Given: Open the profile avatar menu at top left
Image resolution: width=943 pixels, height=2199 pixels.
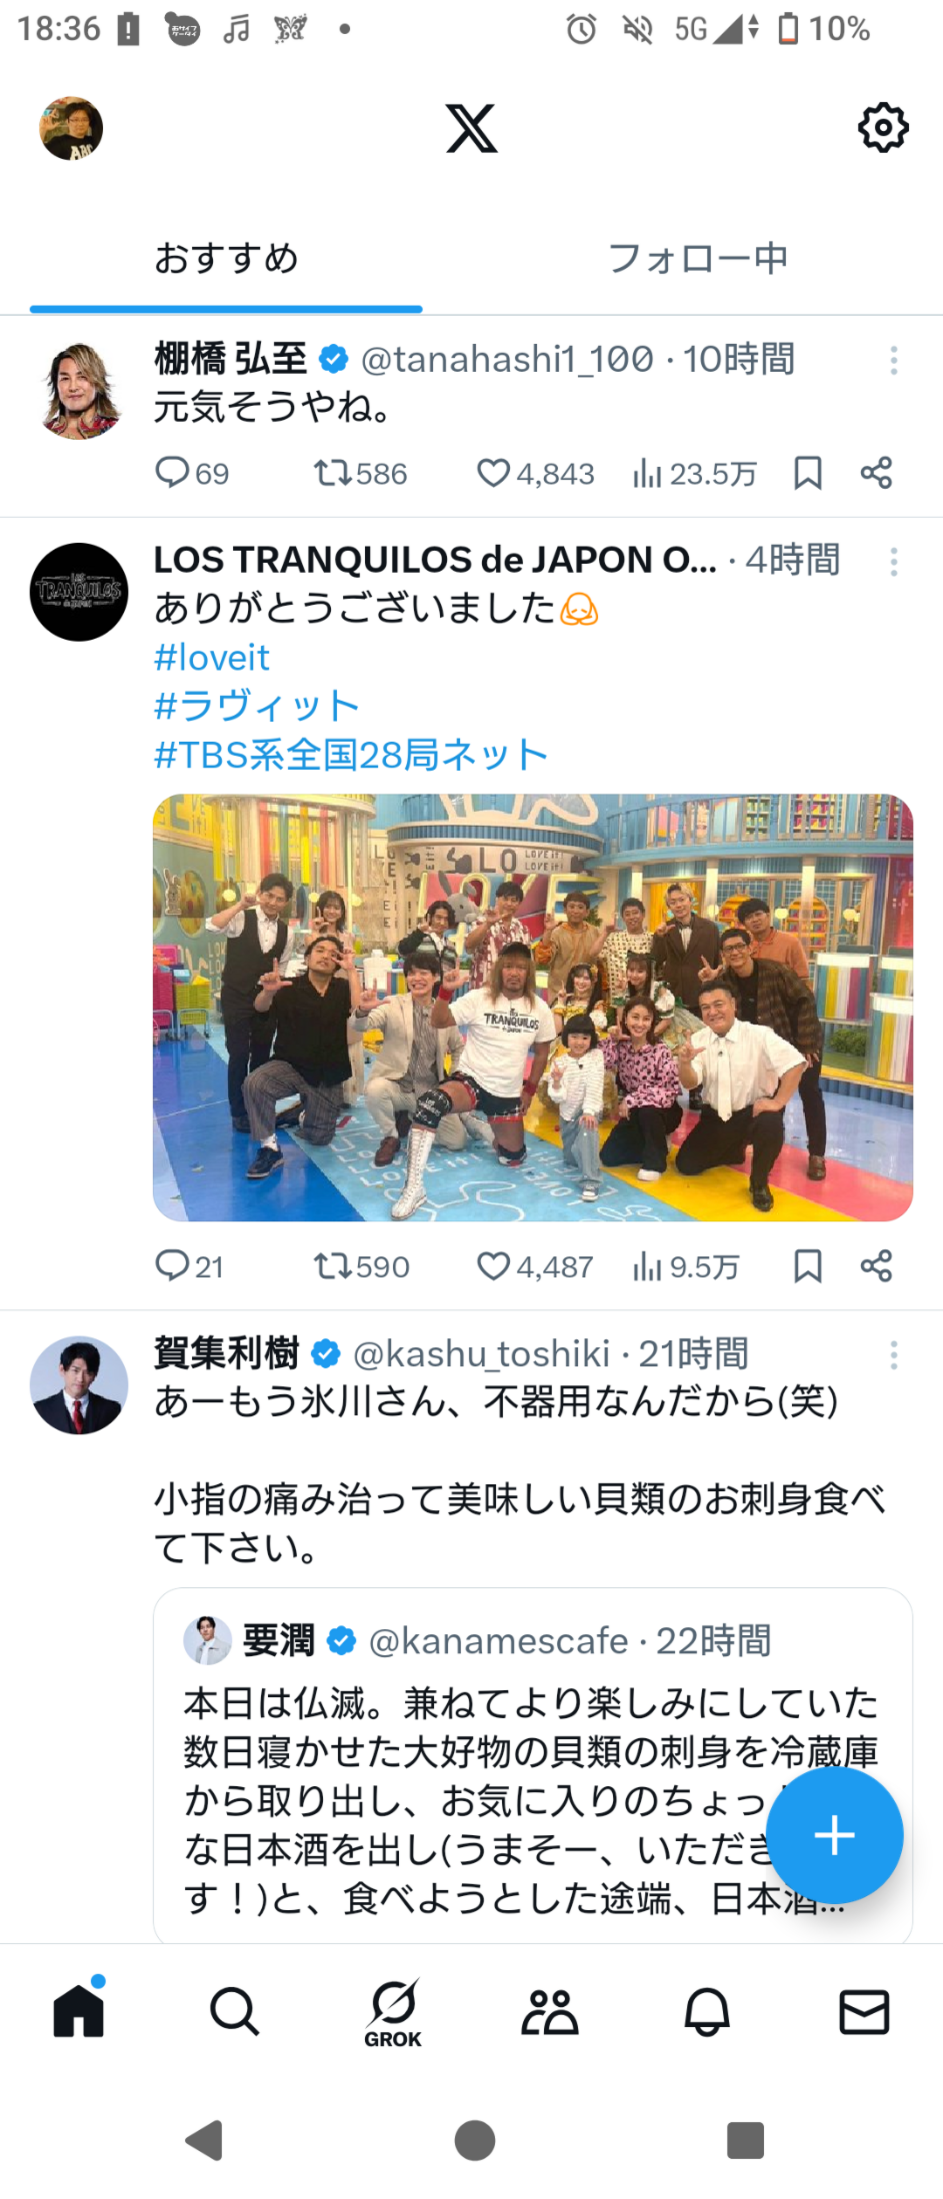Looking at the screenshot, I should (x=71, y=128).
